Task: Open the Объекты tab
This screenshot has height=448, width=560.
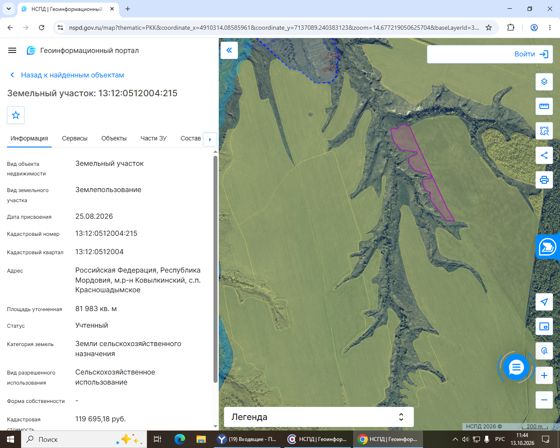Action: click(114, 139)
